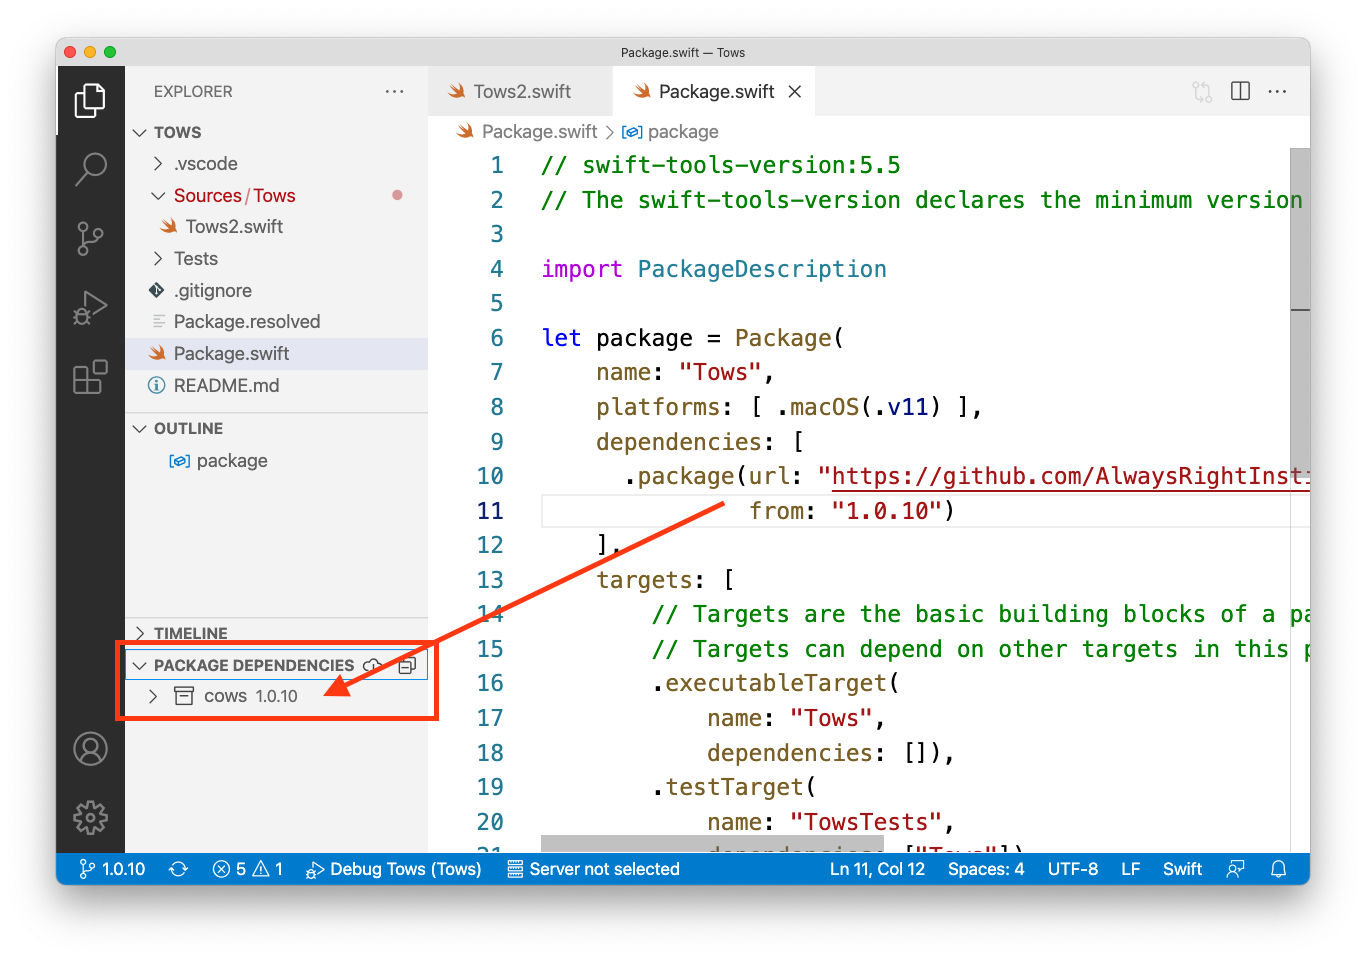Click the cows package archive icon
The image size is (1366, 959).
click(x=184, y=696)
